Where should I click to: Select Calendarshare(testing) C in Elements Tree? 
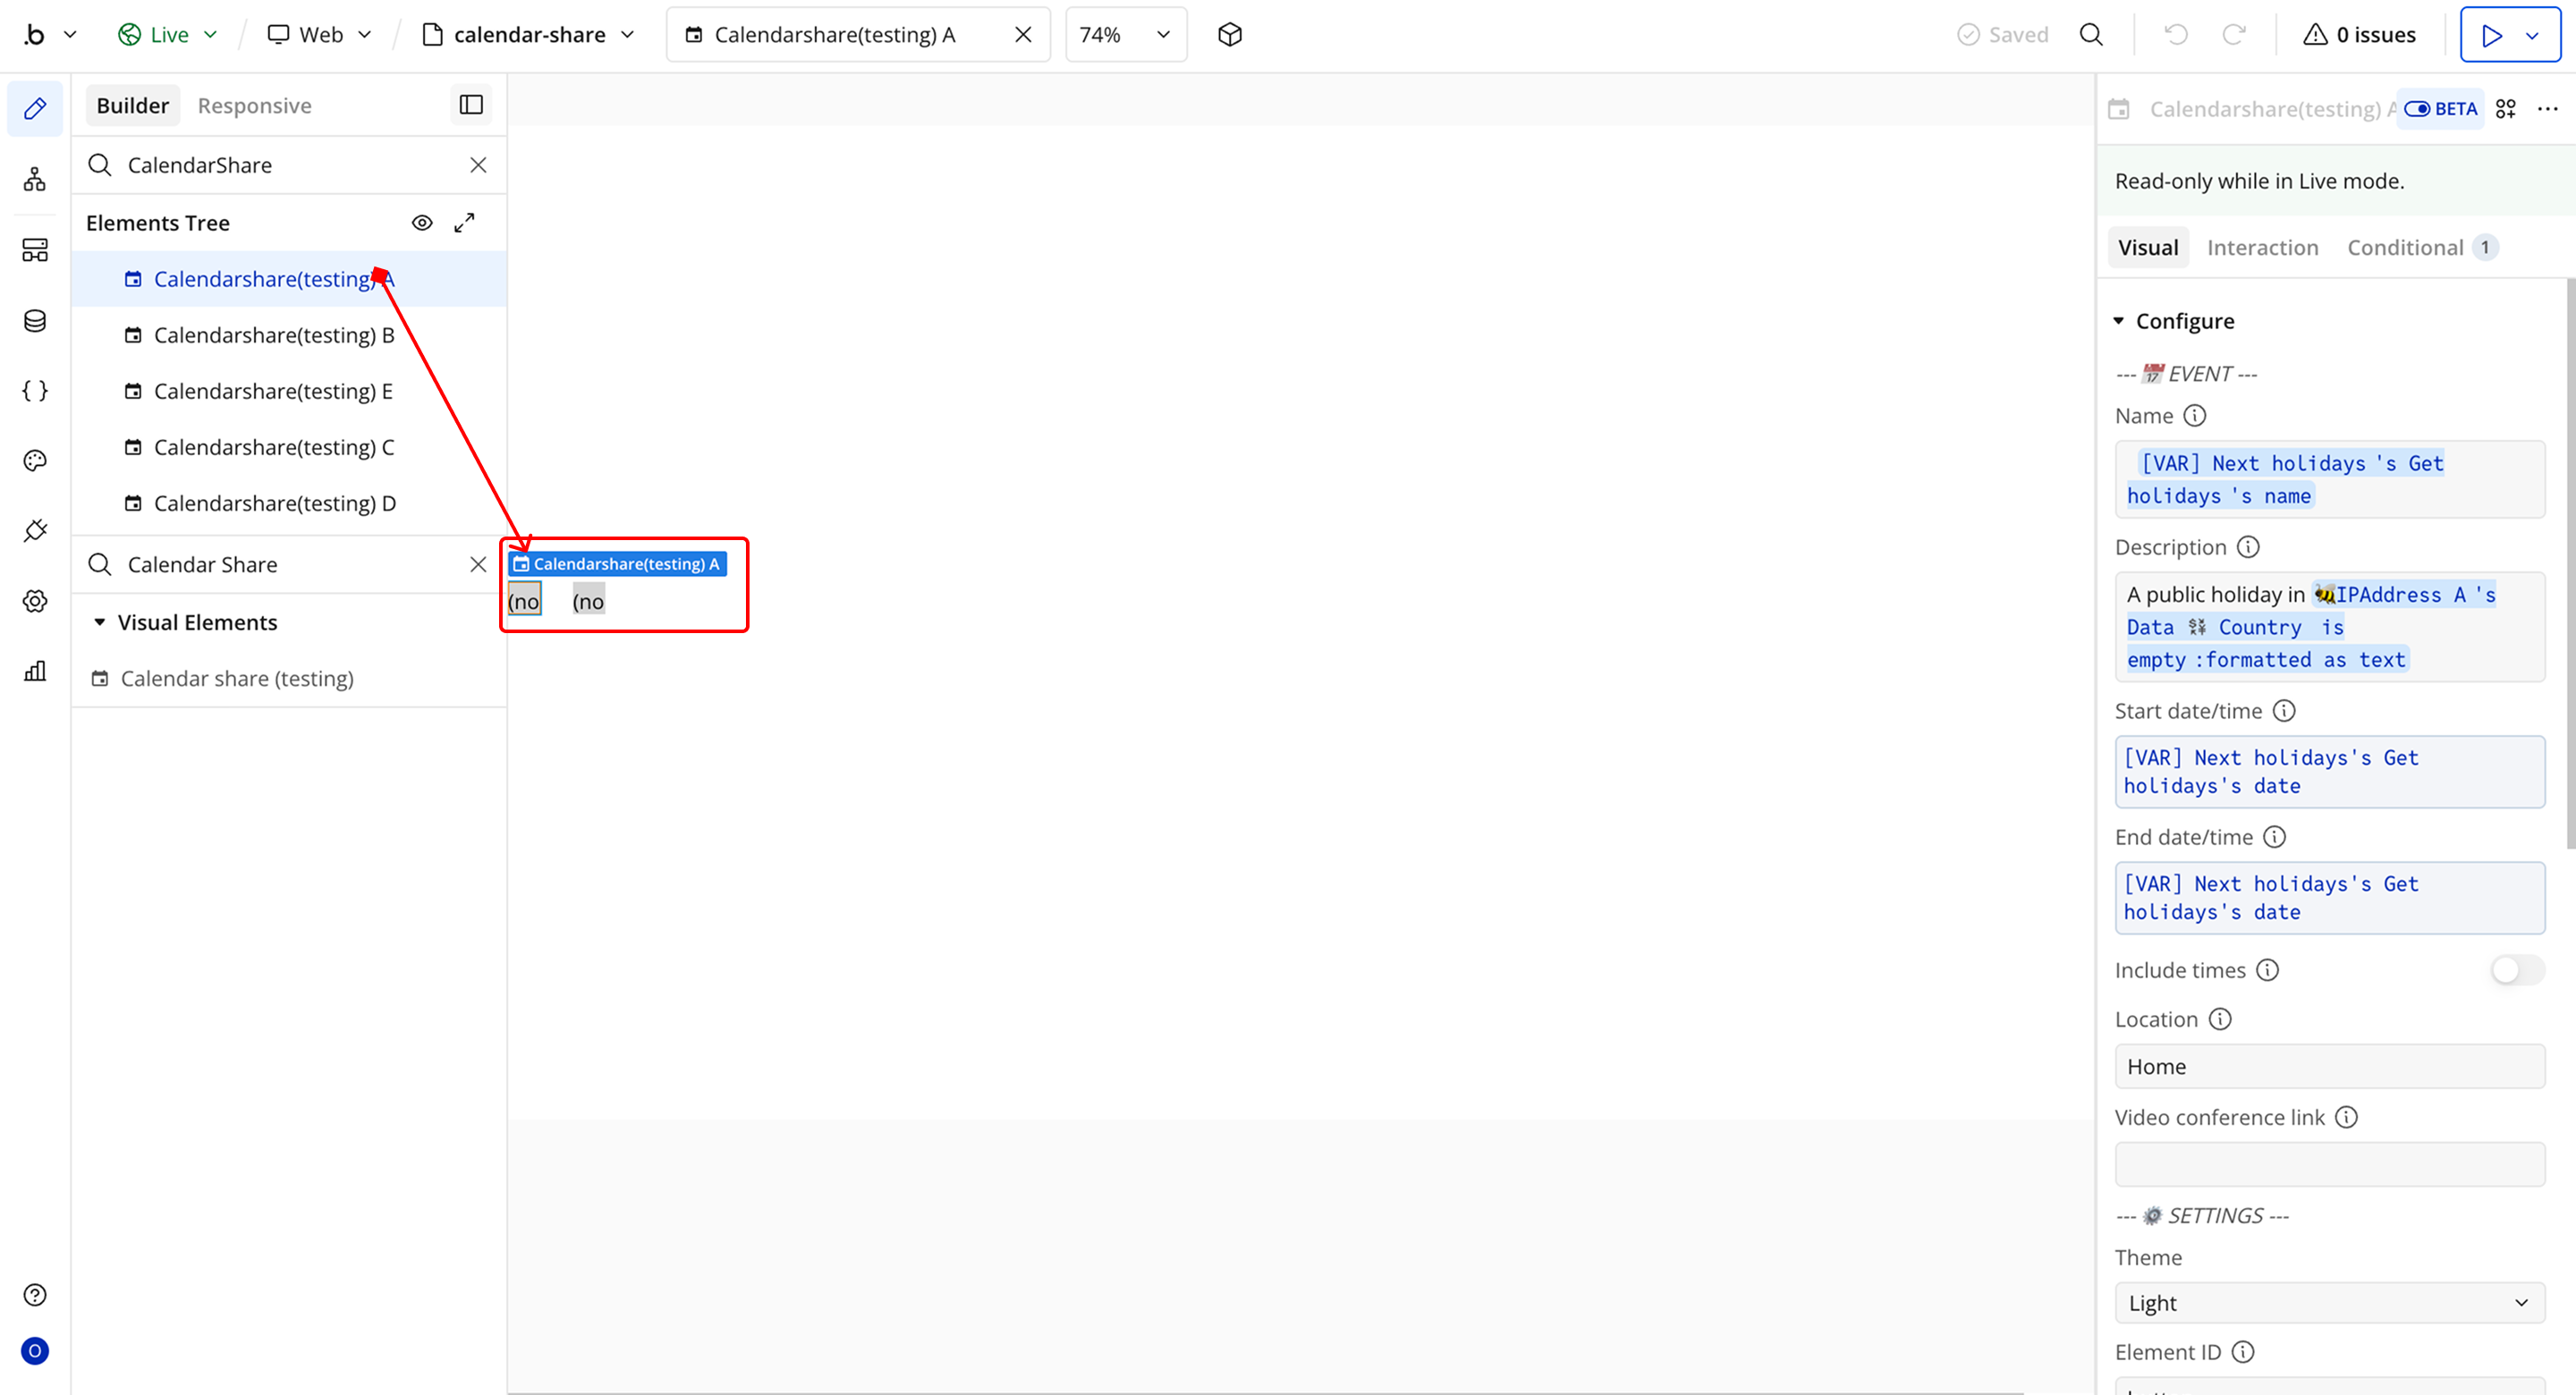(x=274, y=447)
